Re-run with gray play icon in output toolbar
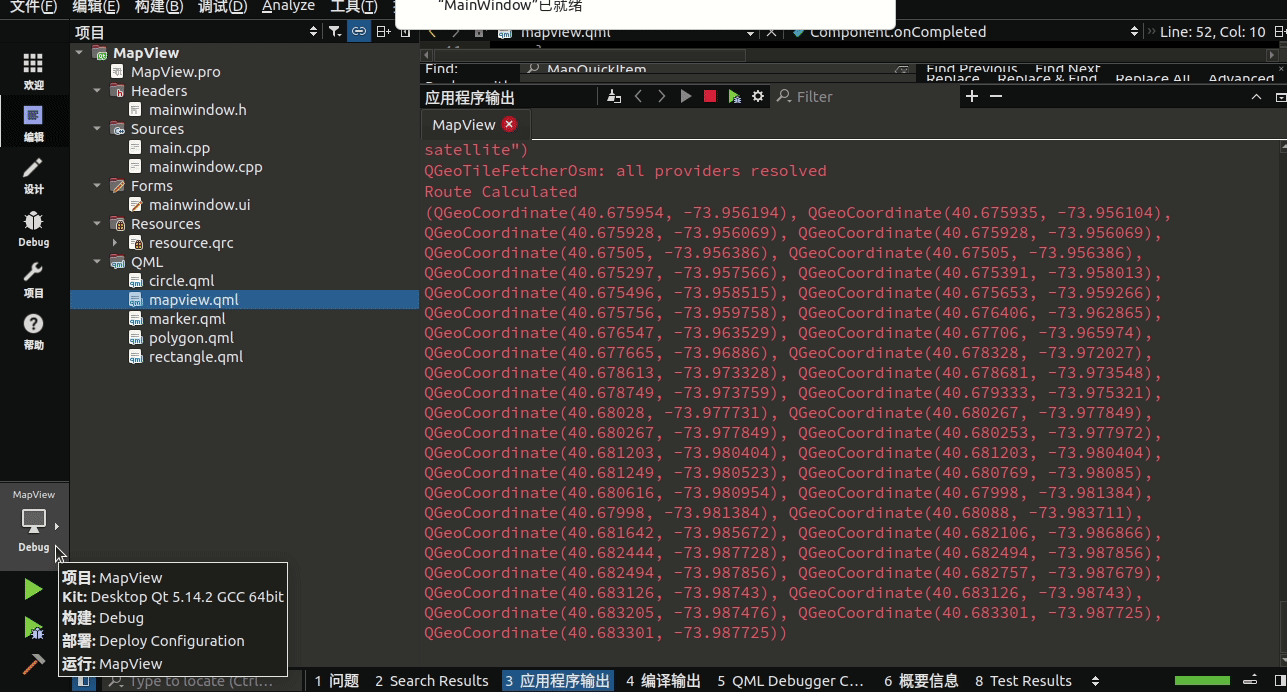Image resolution: width=1287 pixels, height=692 pixels. 686,96
